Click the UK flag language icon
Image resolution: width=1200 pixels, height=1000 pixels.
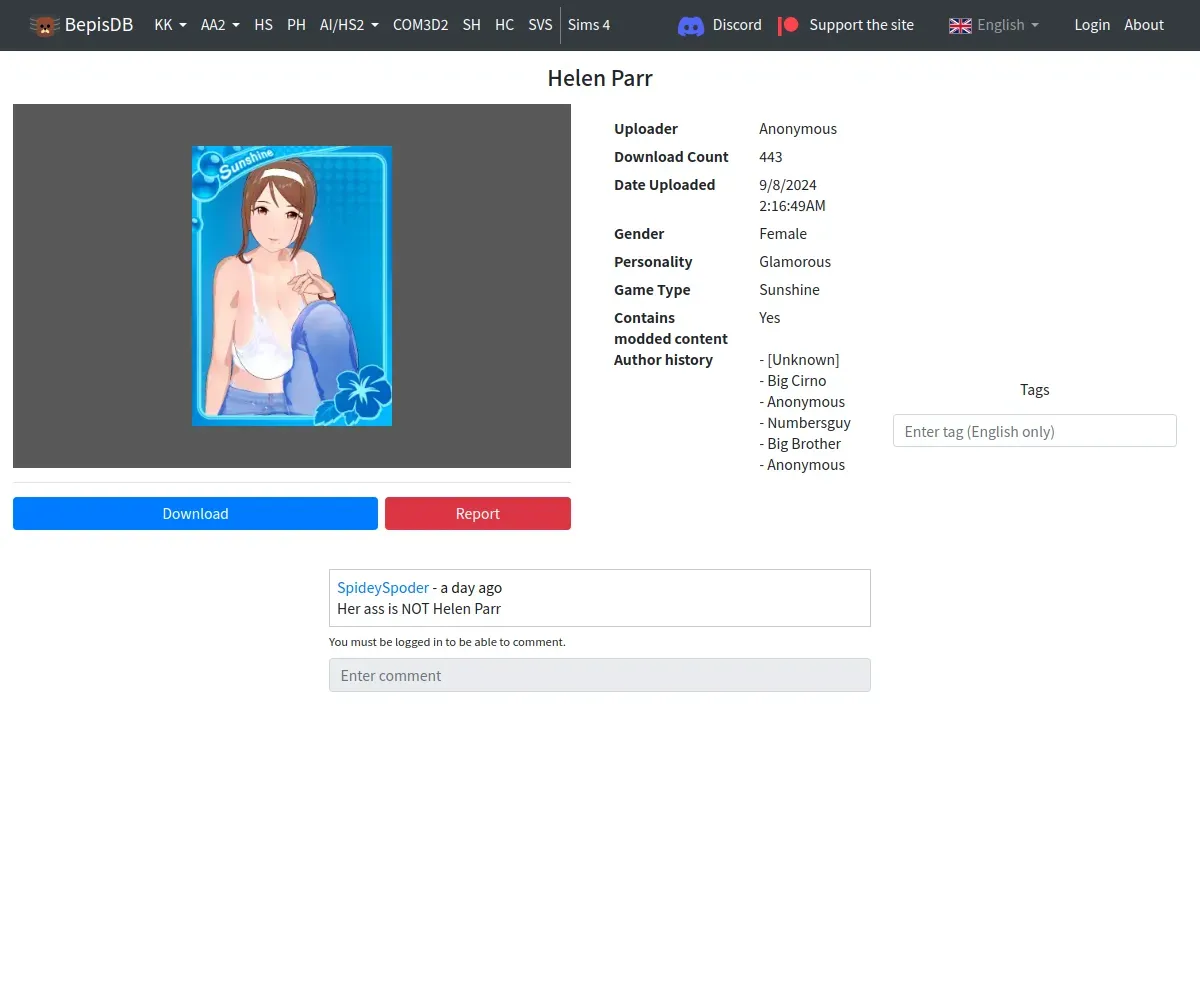960,25
